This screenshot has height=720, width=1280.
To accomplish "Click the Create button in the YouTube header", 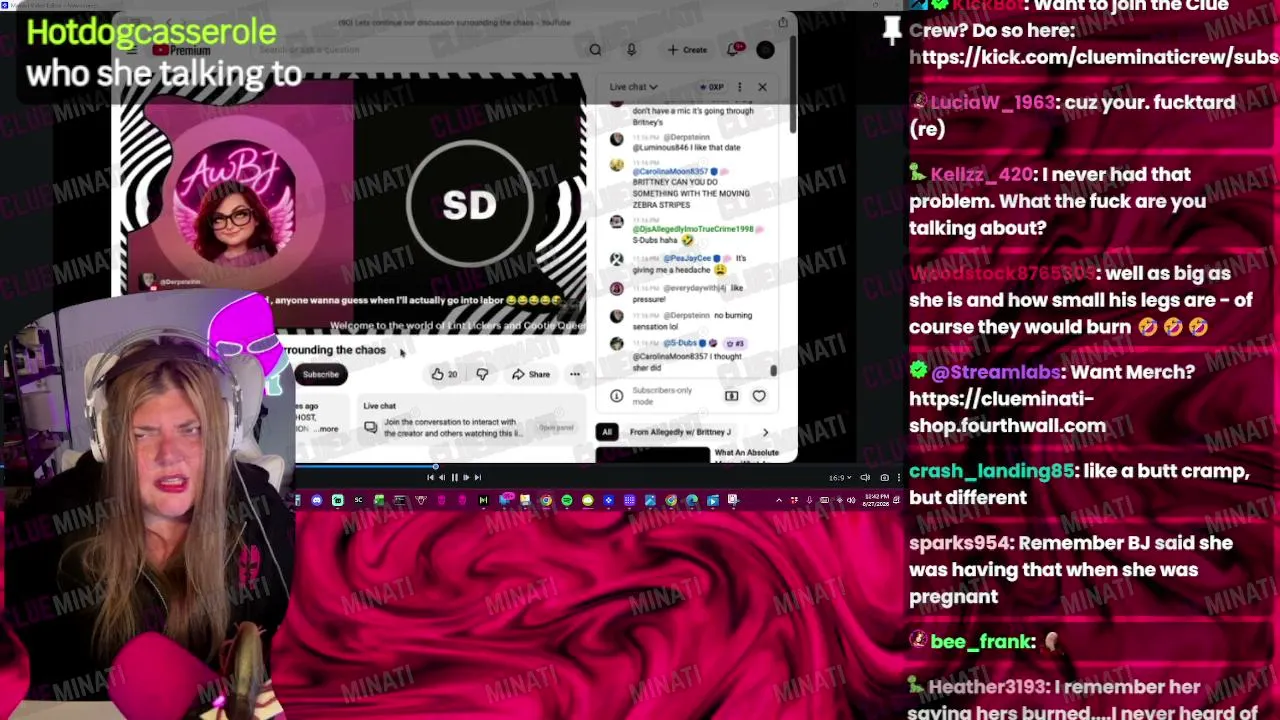I will pyautogui.click(x=687, y=50).
